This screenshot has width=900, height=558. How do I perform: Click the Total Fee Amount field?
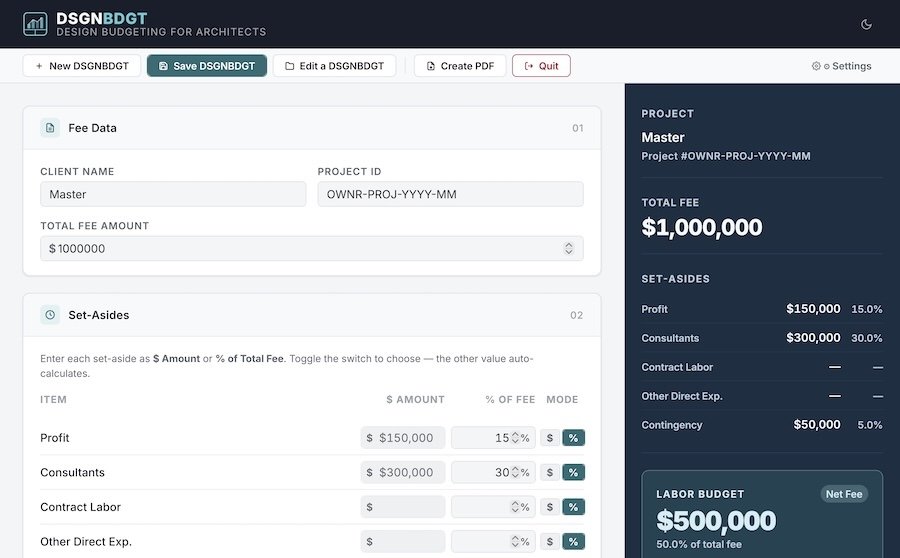[x=312, y=249]
